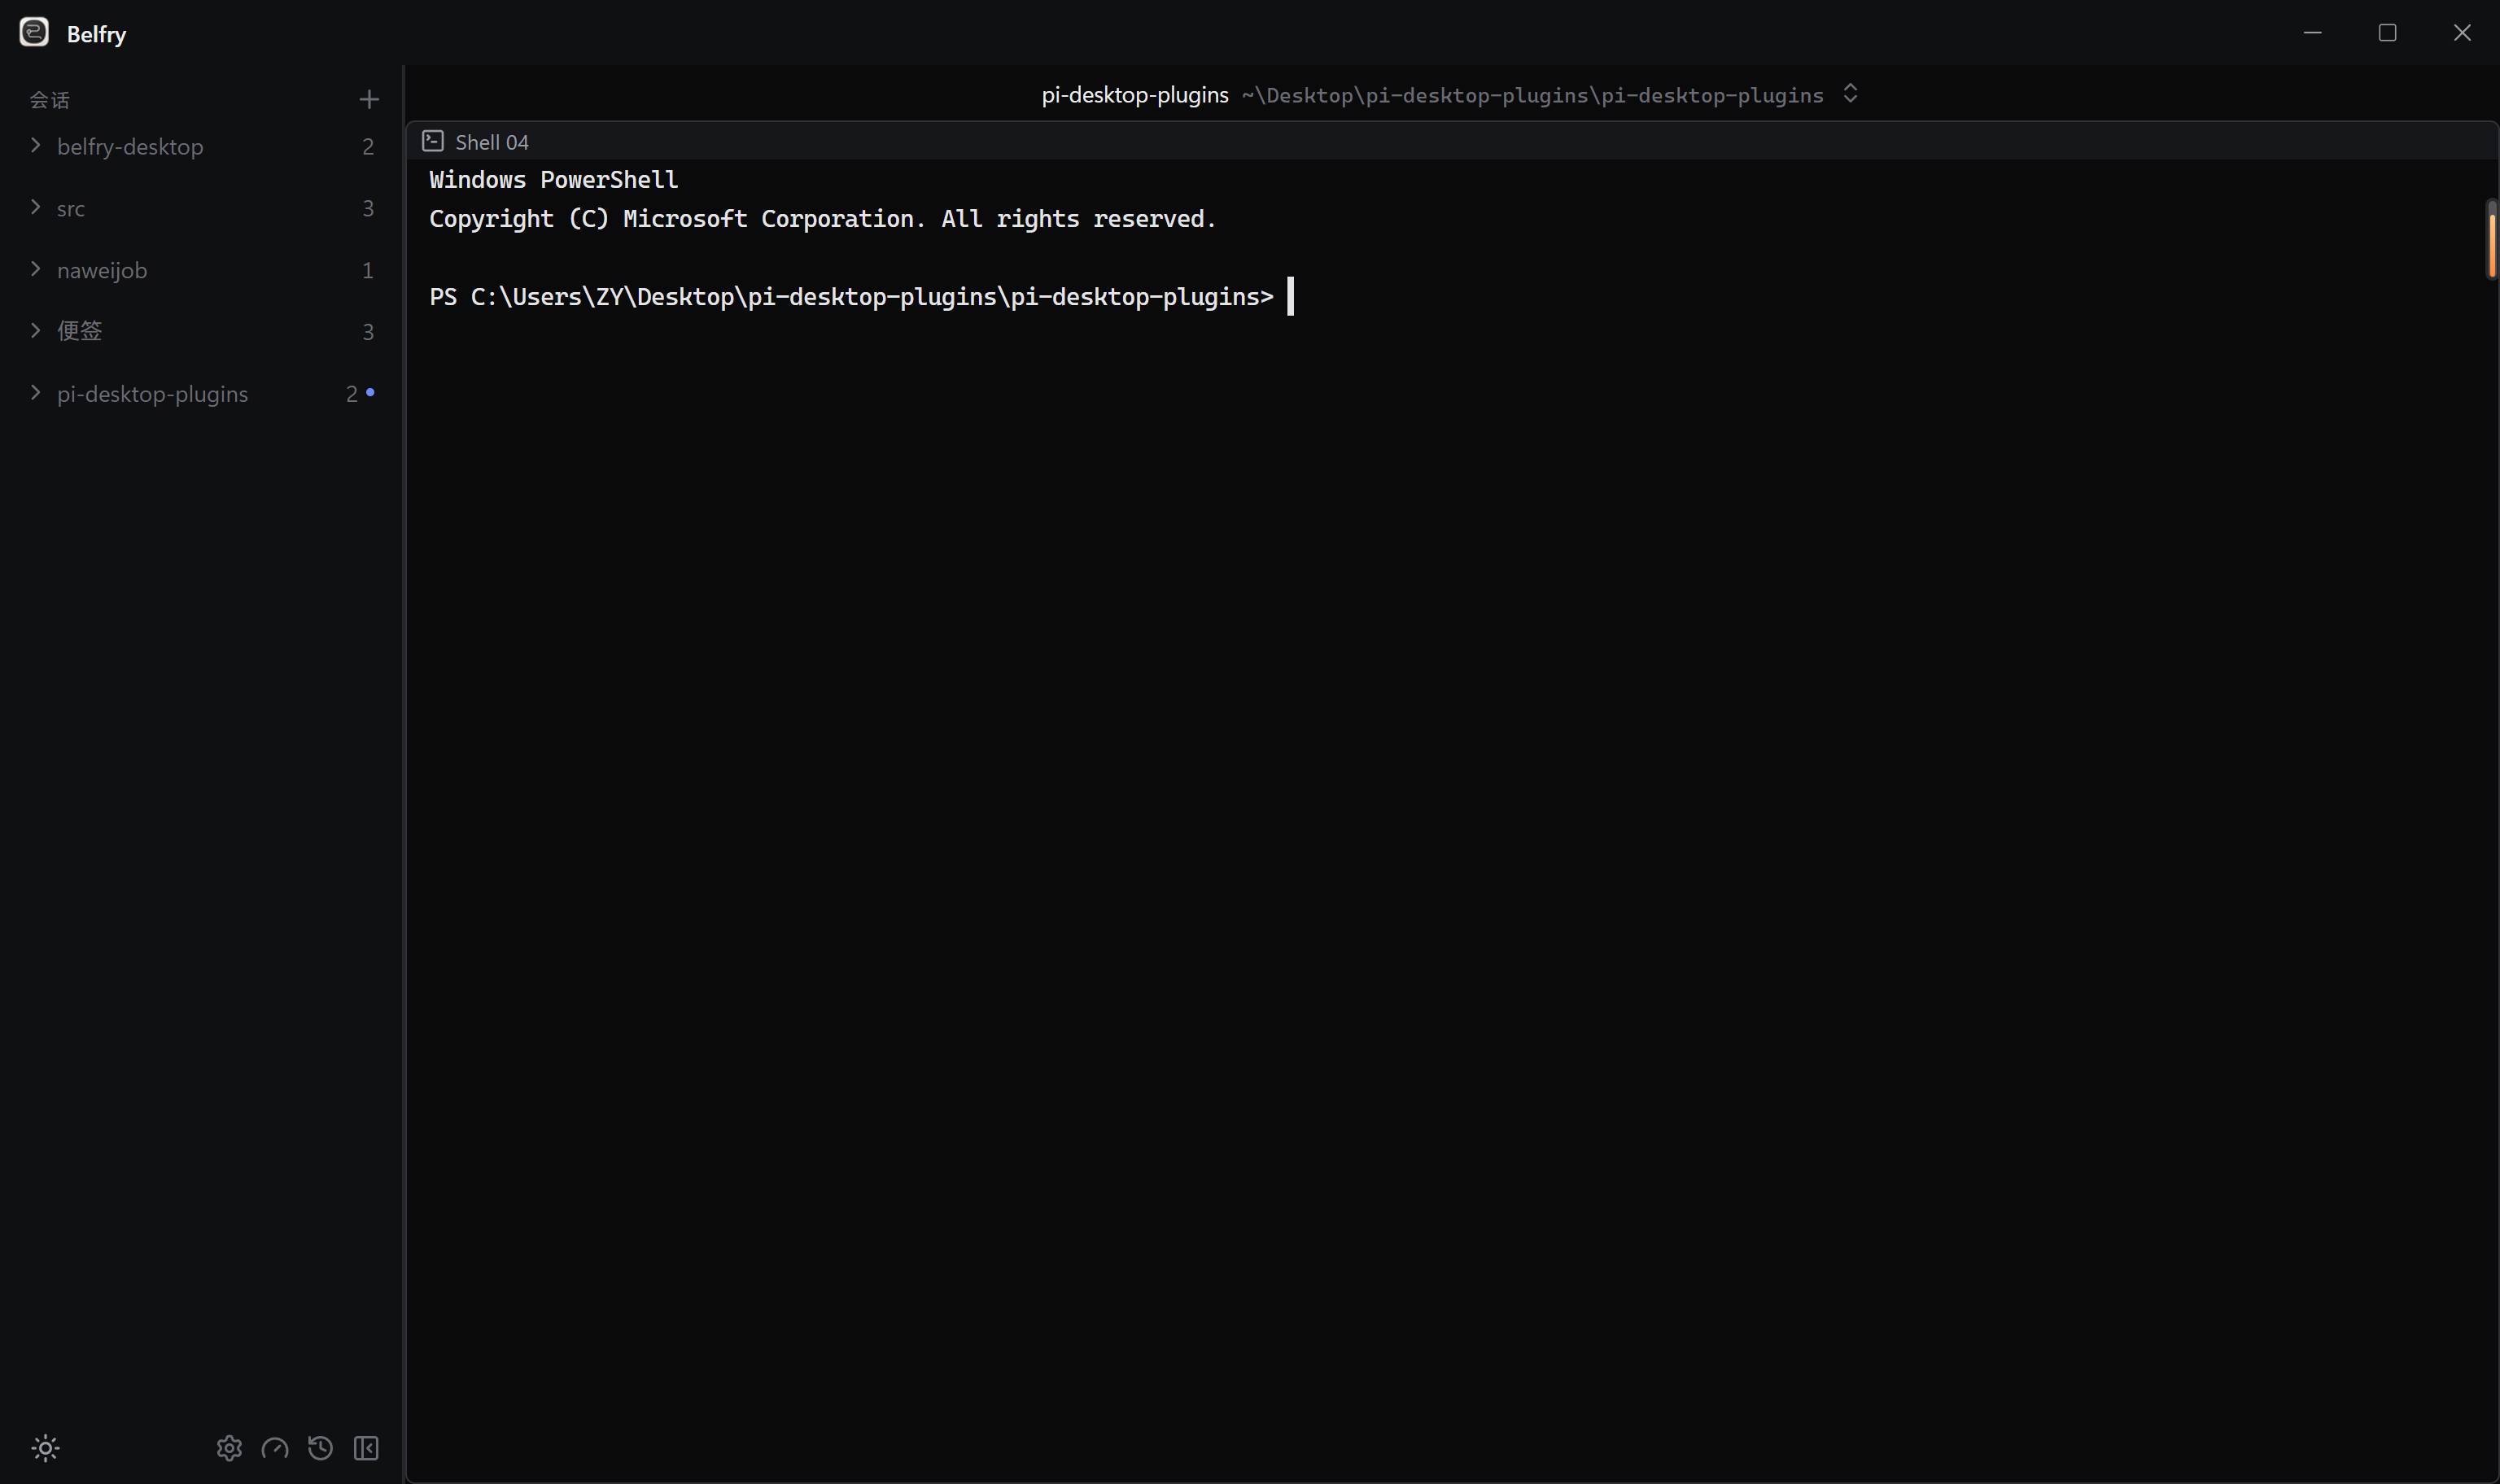Add a new session with plus icon
2500x1484 pixels.
[x=369, y=99]
